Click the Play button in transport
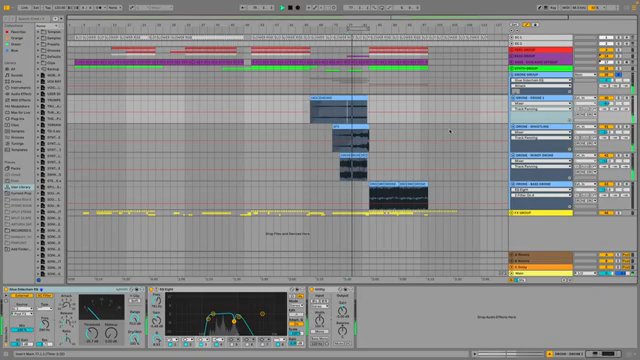Image resolution: width=640 pixels, height=360 pixels. [x=282, y=8]
